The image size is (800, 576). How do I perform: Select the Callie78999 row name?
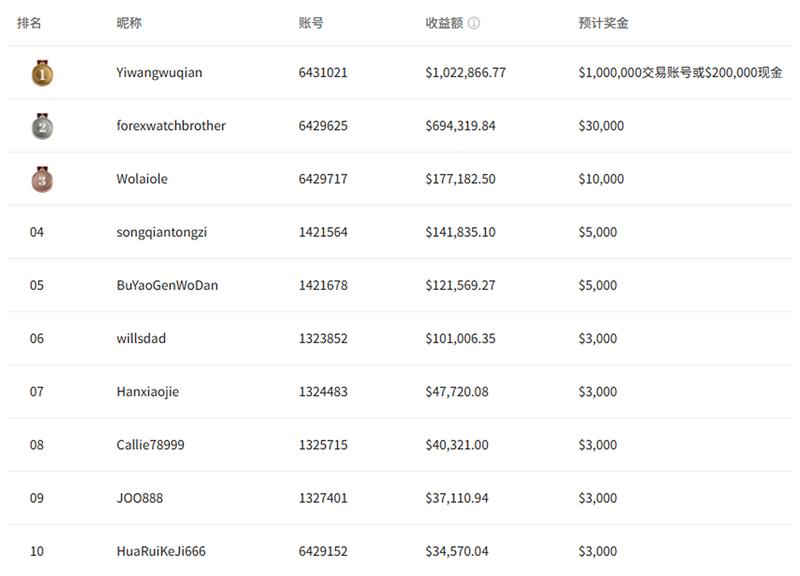pyautogui.click(x=151, y=445)
